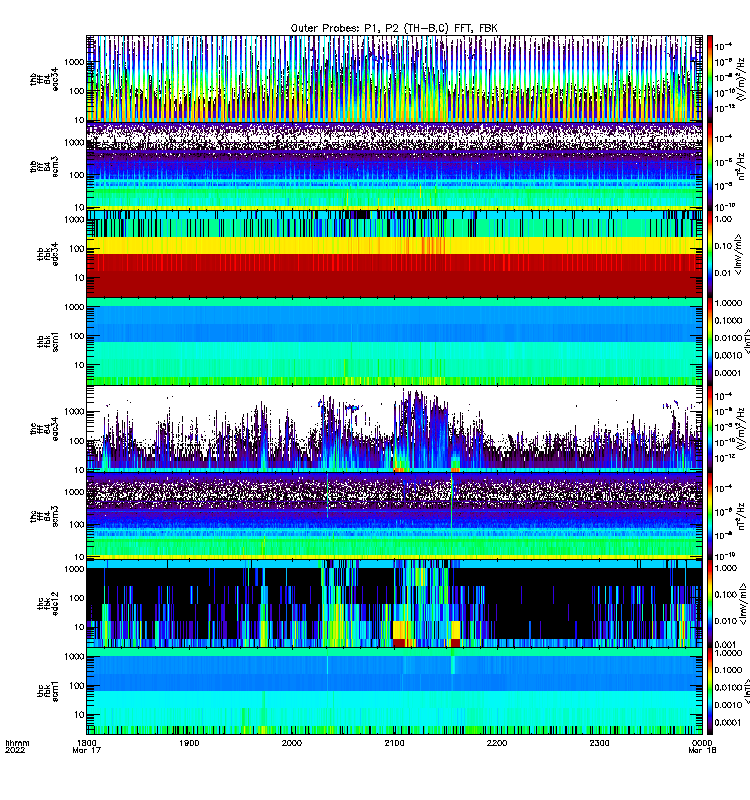This screenshot has width=750, height=800.
Task: Click the thb fbk scm1 panel color bar
Action: [710, 341]
